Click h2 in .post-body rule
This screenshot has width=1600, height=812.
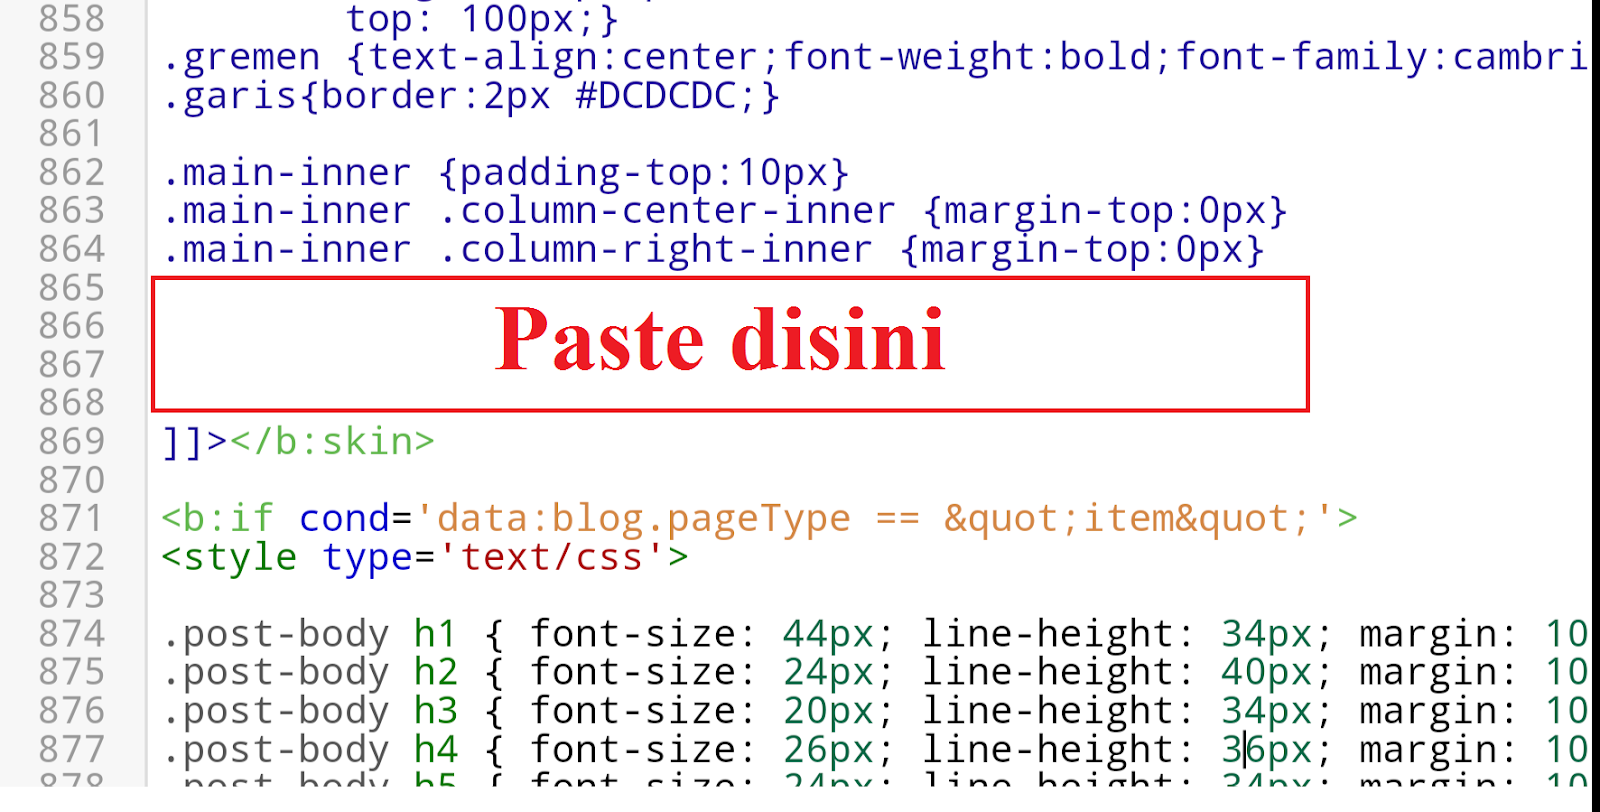tap(435, 672)
